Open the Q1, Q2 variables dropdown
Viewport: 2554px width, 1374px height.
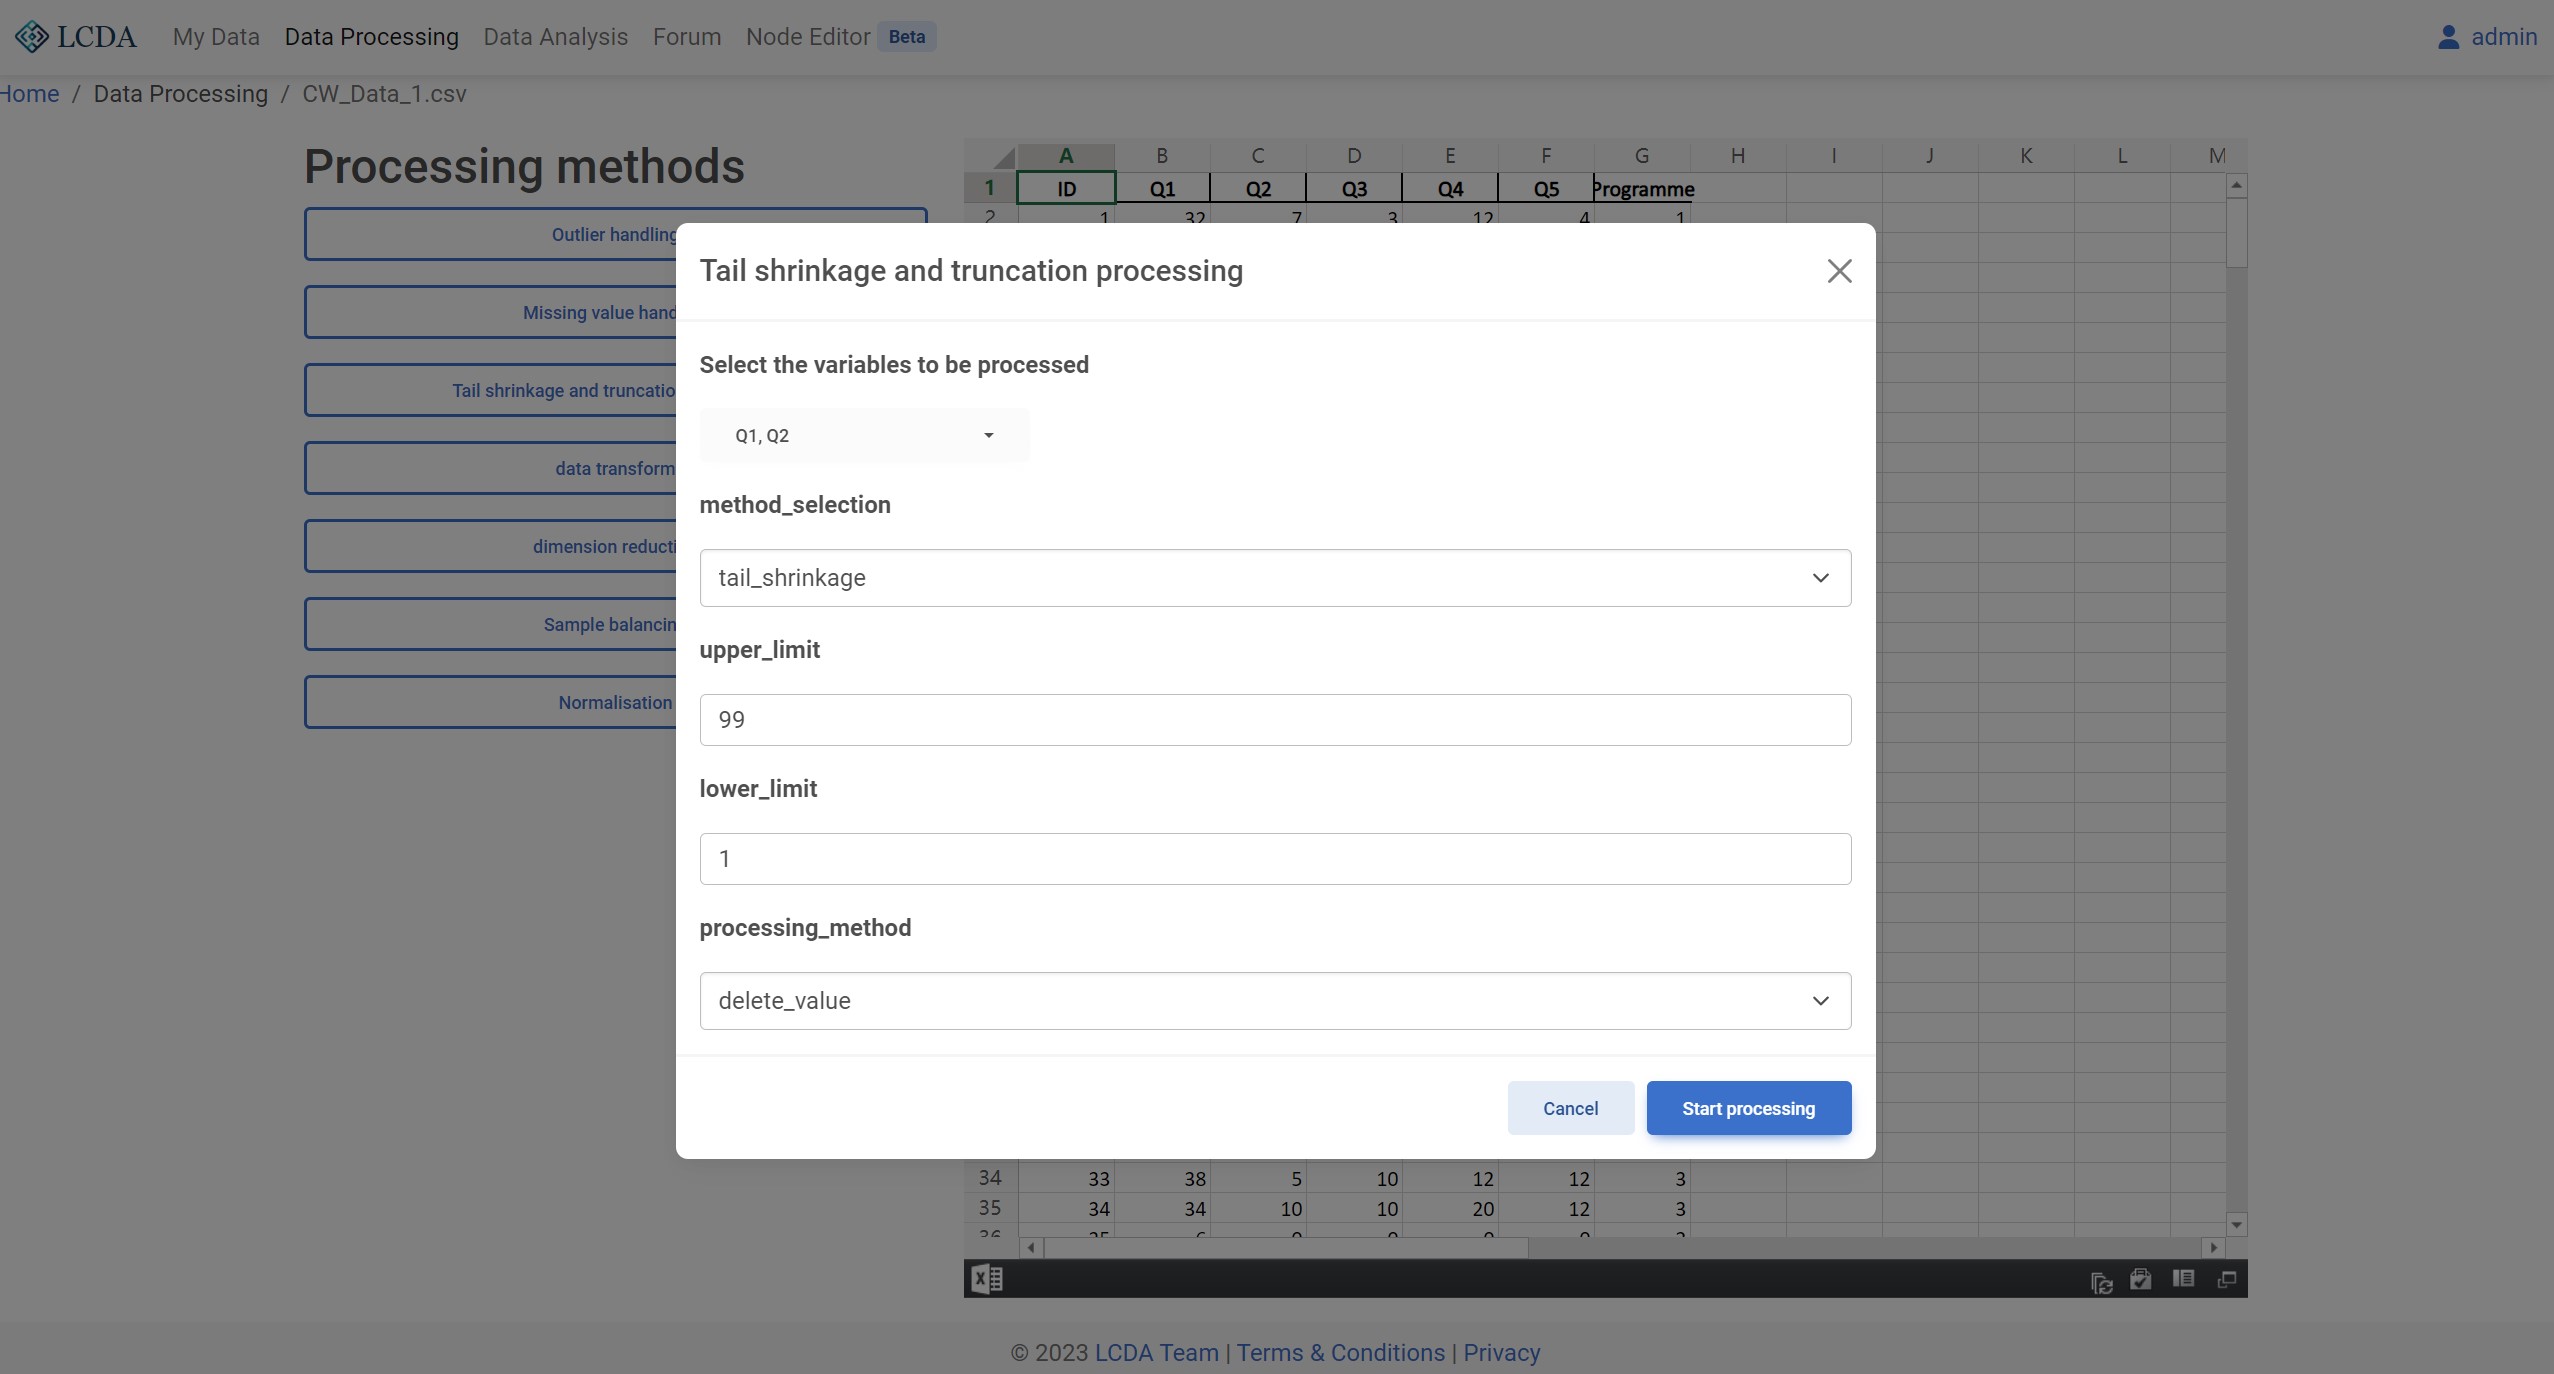tap(864, 435)
